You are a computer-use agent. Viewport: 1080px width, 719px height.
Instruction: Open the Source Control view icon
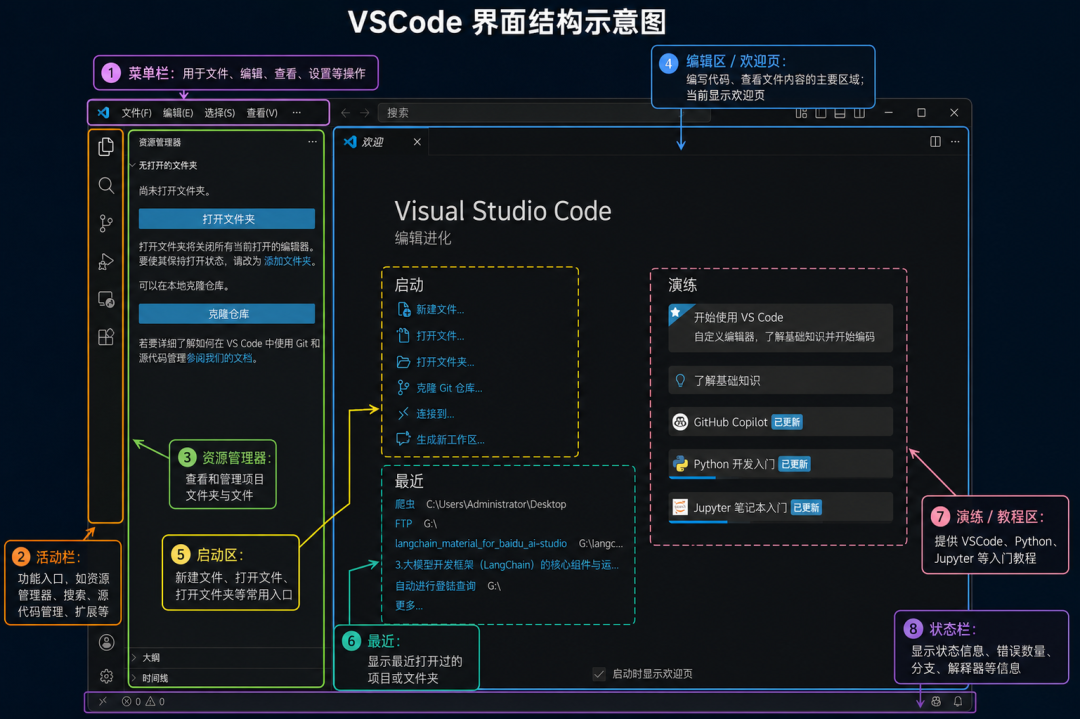point(106,223)
